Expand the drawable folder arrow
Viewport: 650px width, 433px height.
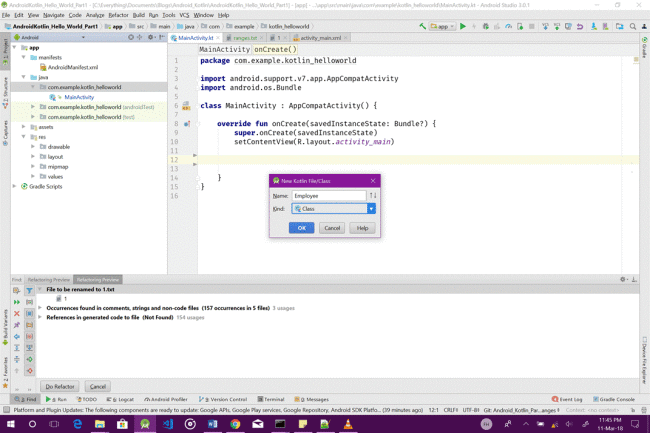tap(33, 147)
